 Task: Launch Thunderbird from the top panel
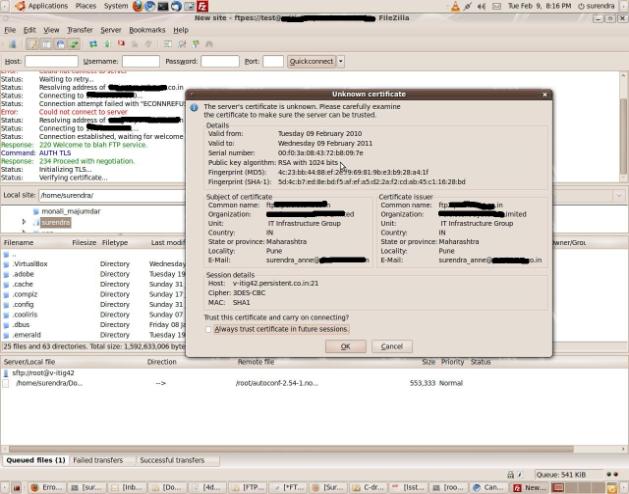click(x=176, y=6)
